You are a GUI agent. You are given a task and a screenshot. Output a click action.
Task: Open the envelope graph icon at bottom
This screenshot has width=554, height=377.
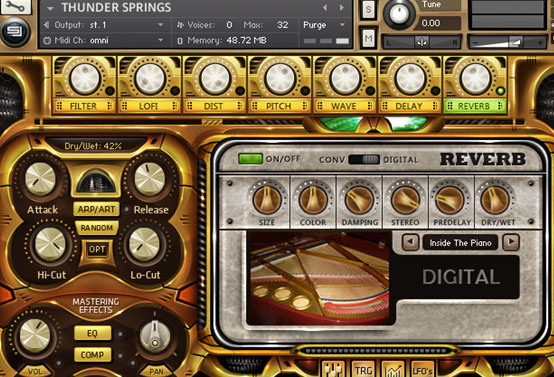point(393,369)
